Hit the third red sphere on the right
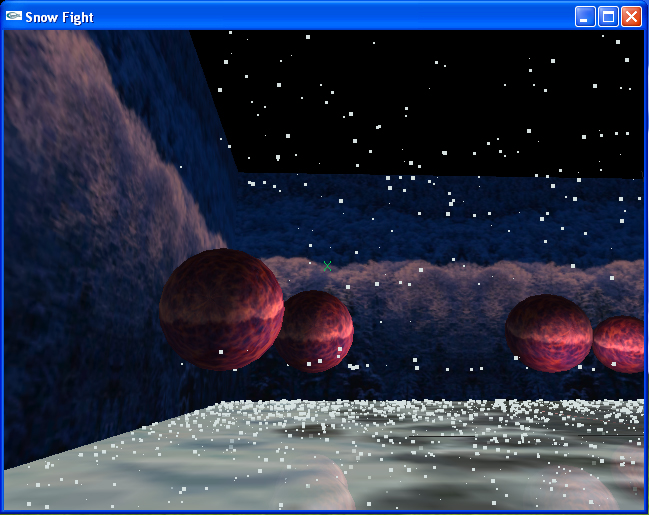The image size is (649, 515). [548, 333]
